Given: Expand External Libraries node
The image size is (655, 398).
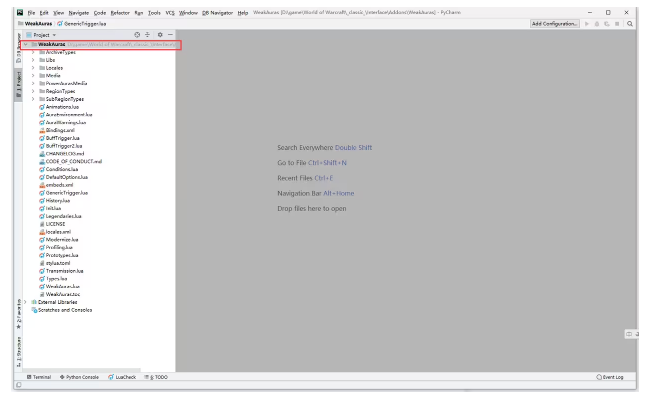Looking at the screenshot, I should [x=25, y=302].
